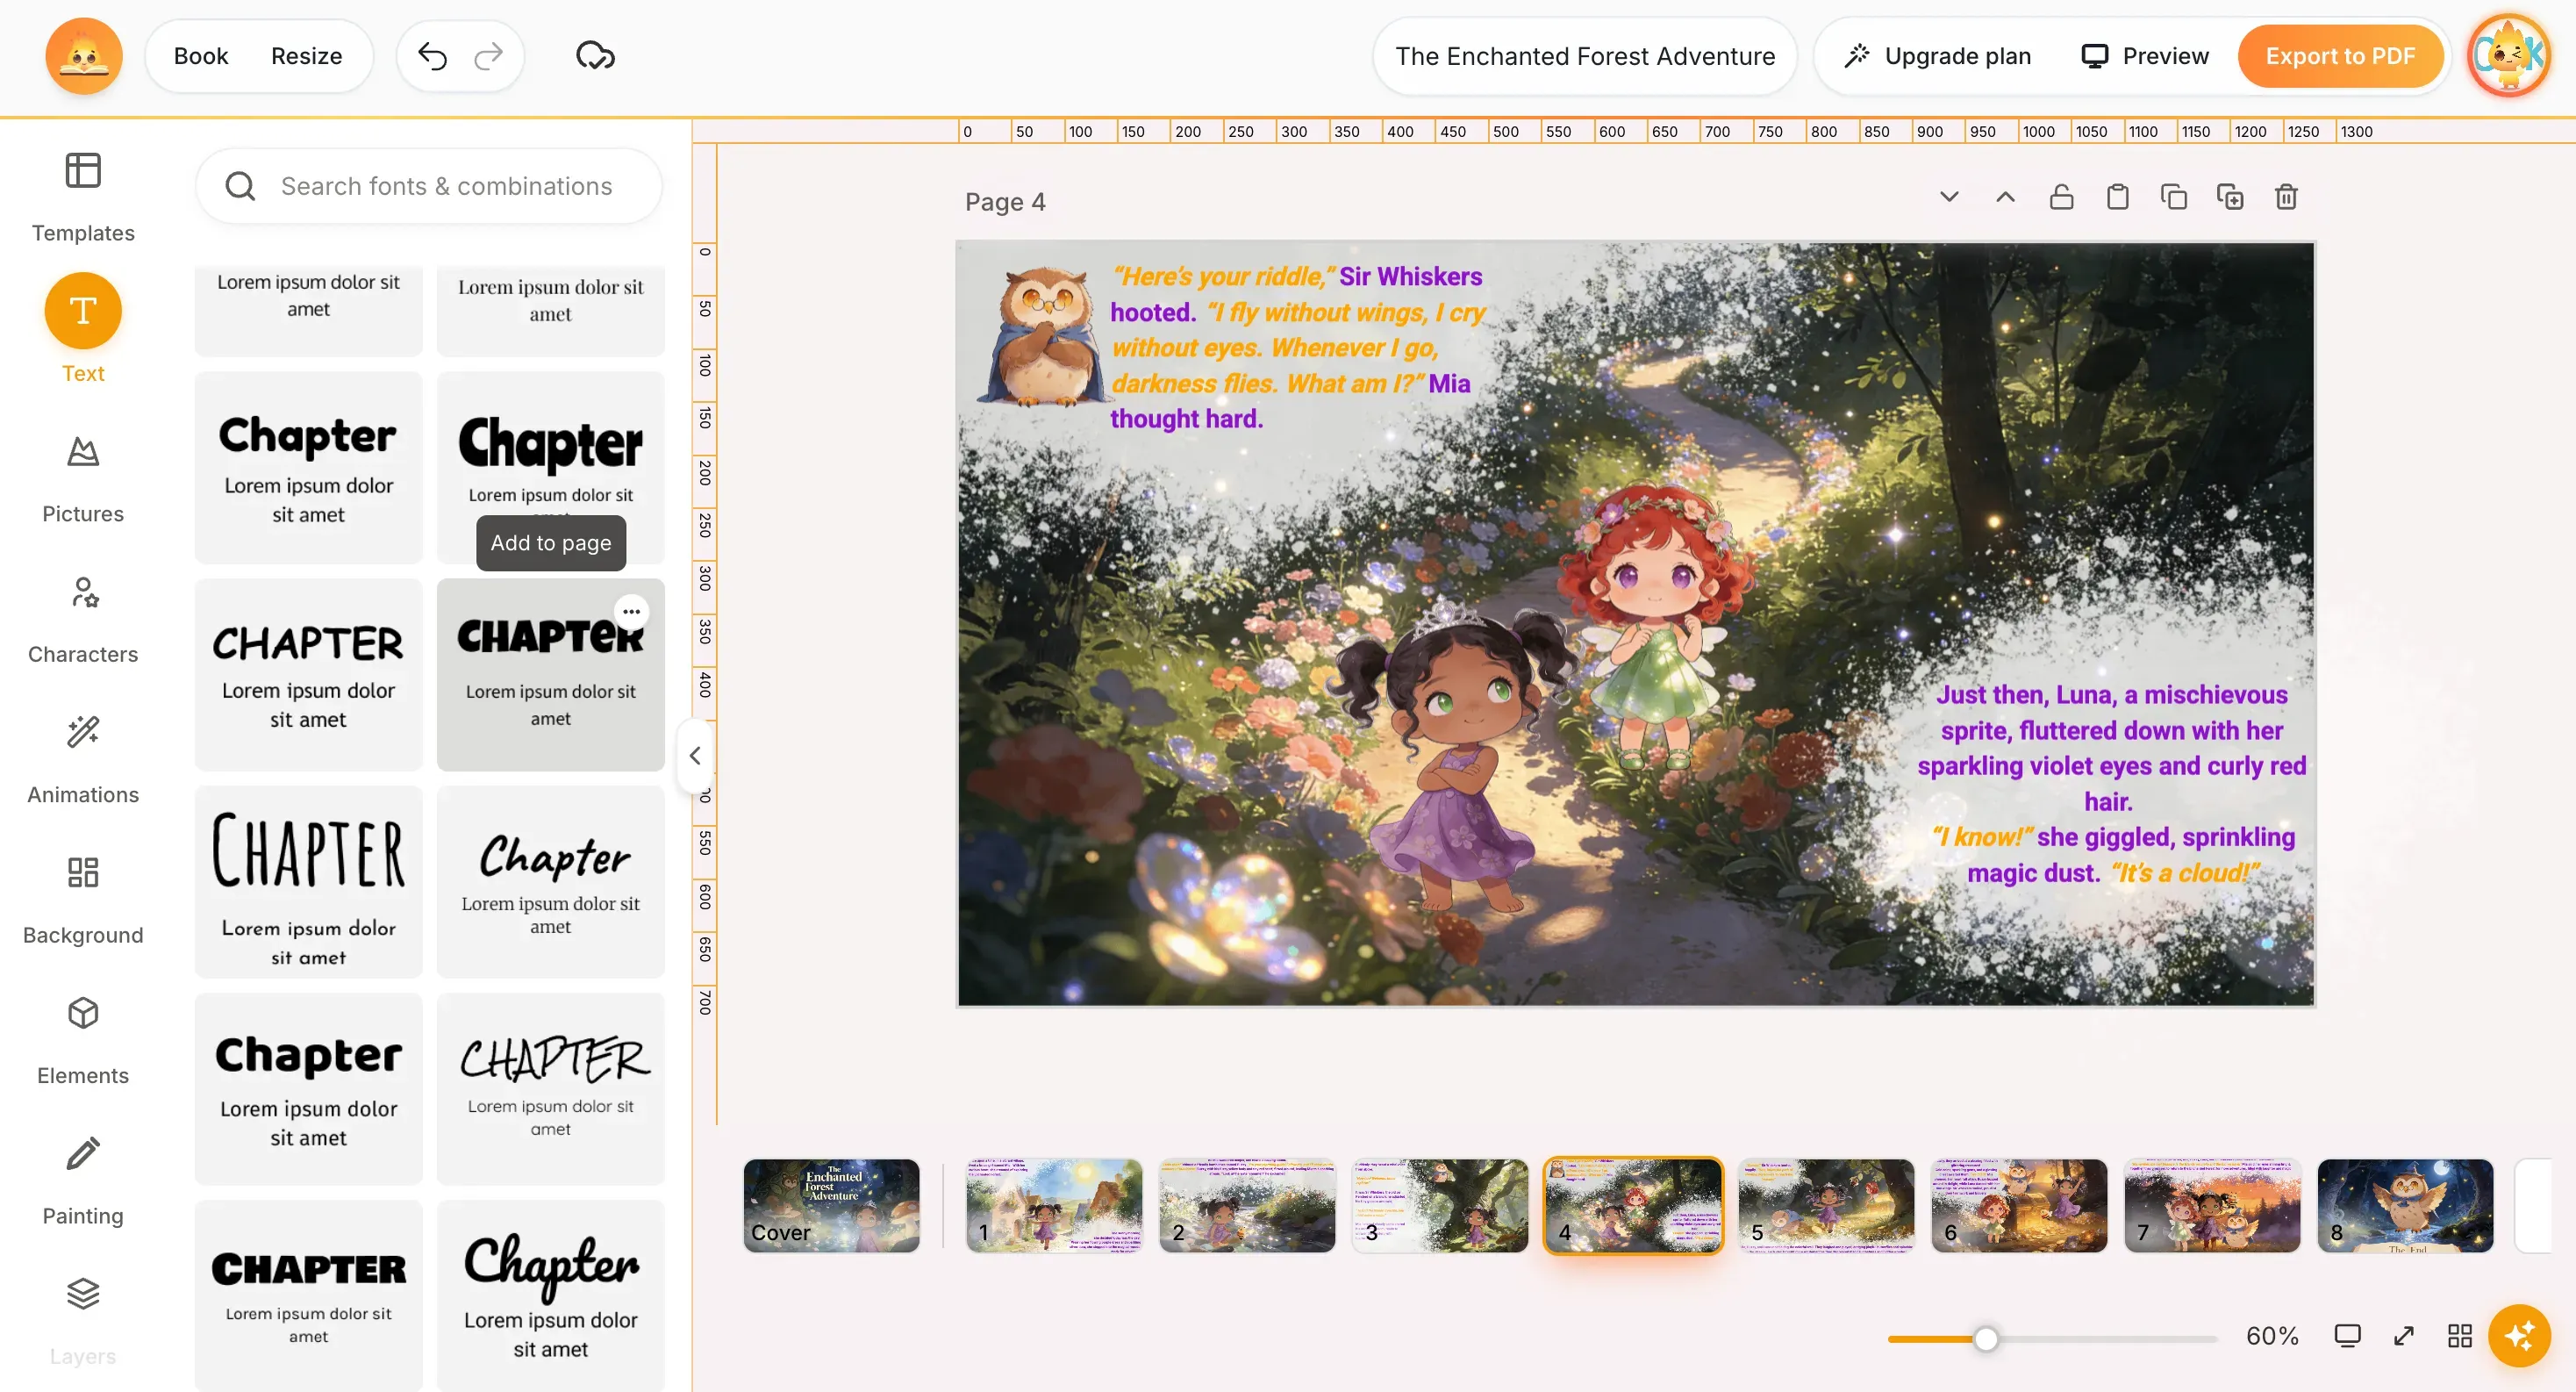Adjust the zoom slider handle
Screen dimensions: 2576x1392
(x=1986, y=1338)
